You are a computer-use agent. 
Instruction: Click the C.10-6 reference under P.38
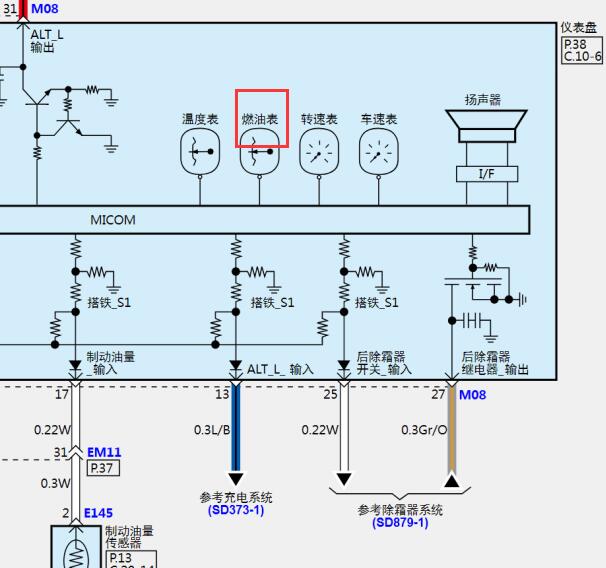(x=582, y=56)
